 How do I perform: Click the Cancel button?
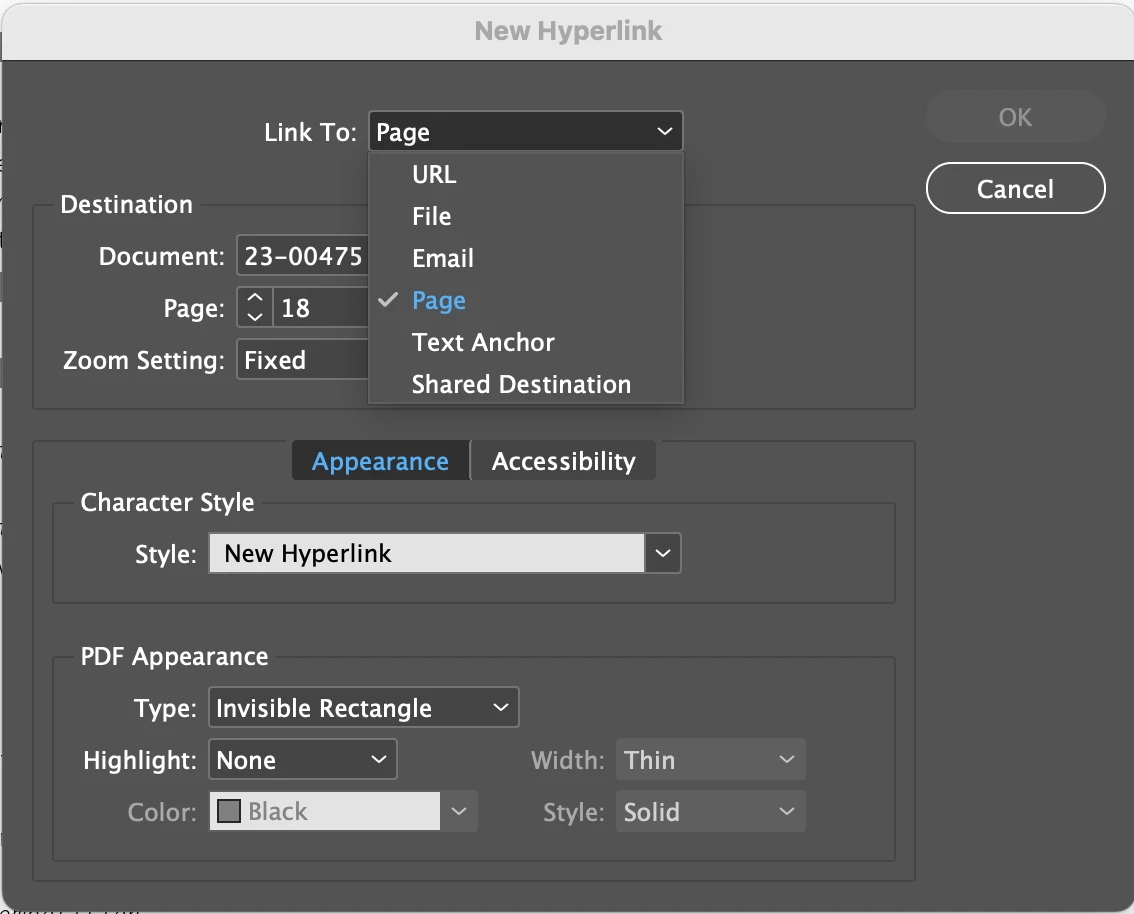[x=1015, y=189]
